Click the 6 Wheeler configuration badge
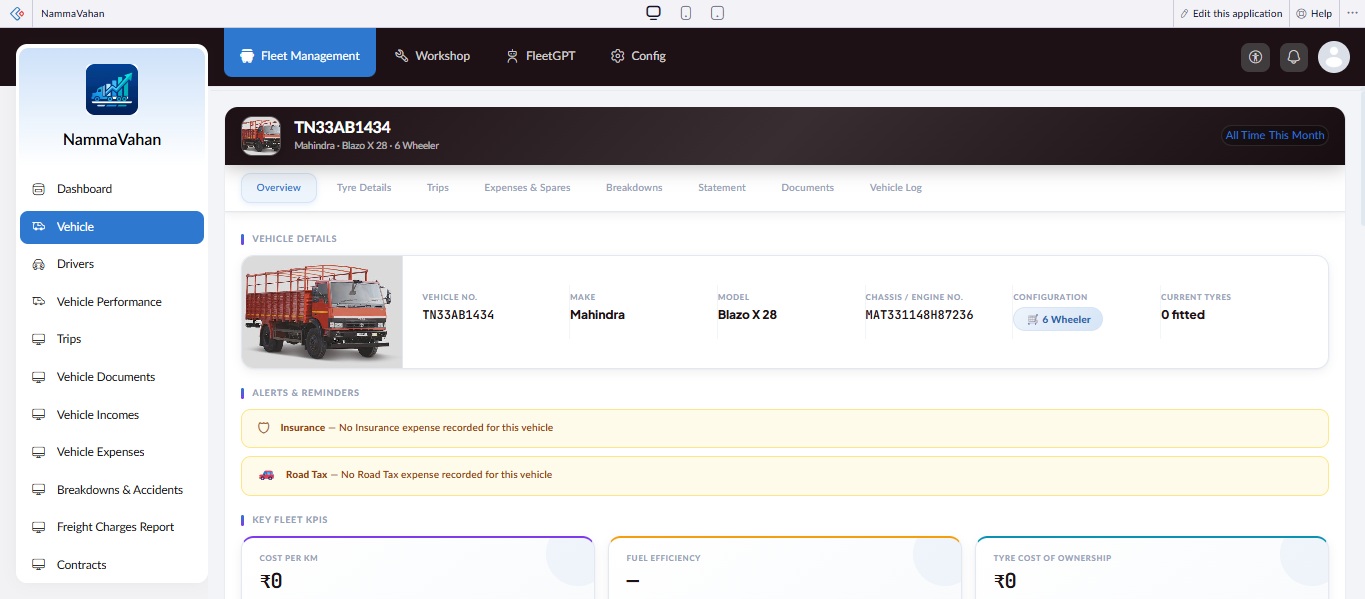Image resolution: width=1365 pixels, height=599 pixels. (x=1058, y=319)
